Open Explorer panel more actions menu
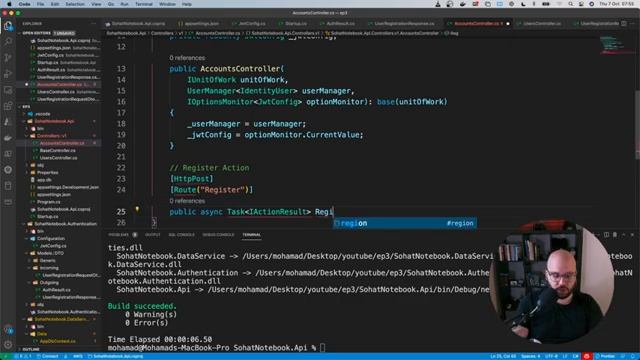640x360 pixels. pyautogui.click(x=93, y=24)
